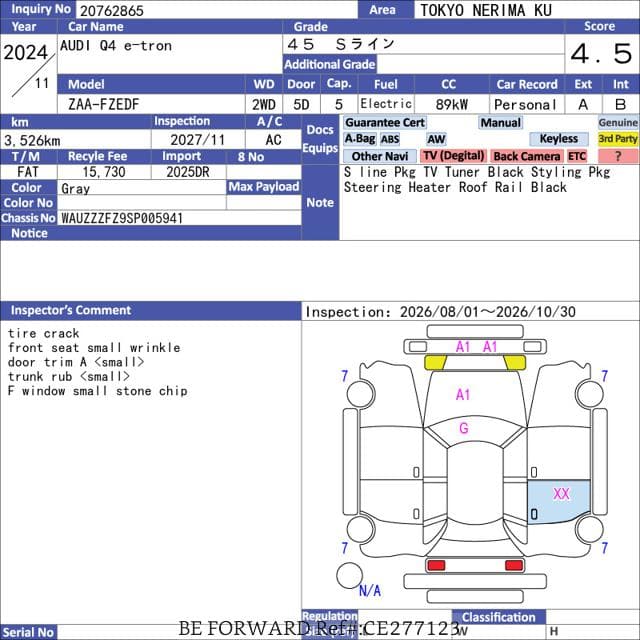Image resolution: width=640 pixels, height=640 pixels.
Task: Select the front seat small wrinkle comment
Action: [x=94, y=347]
